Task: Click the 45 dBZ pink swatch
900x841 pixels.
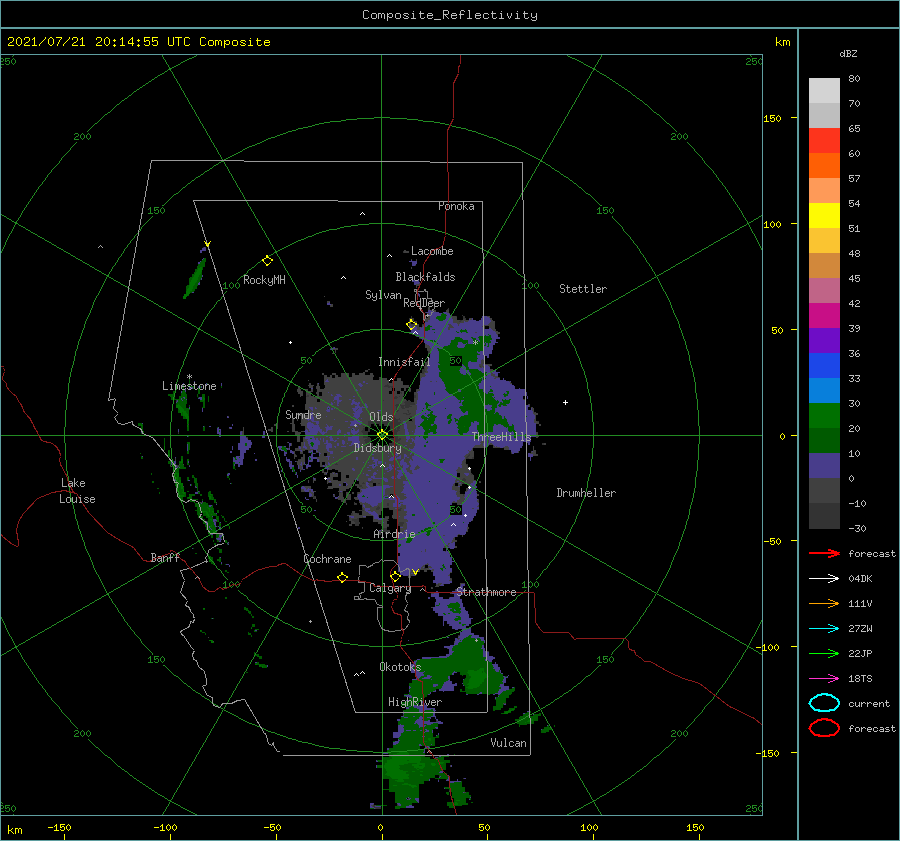Action: click(x=824, y=290)
